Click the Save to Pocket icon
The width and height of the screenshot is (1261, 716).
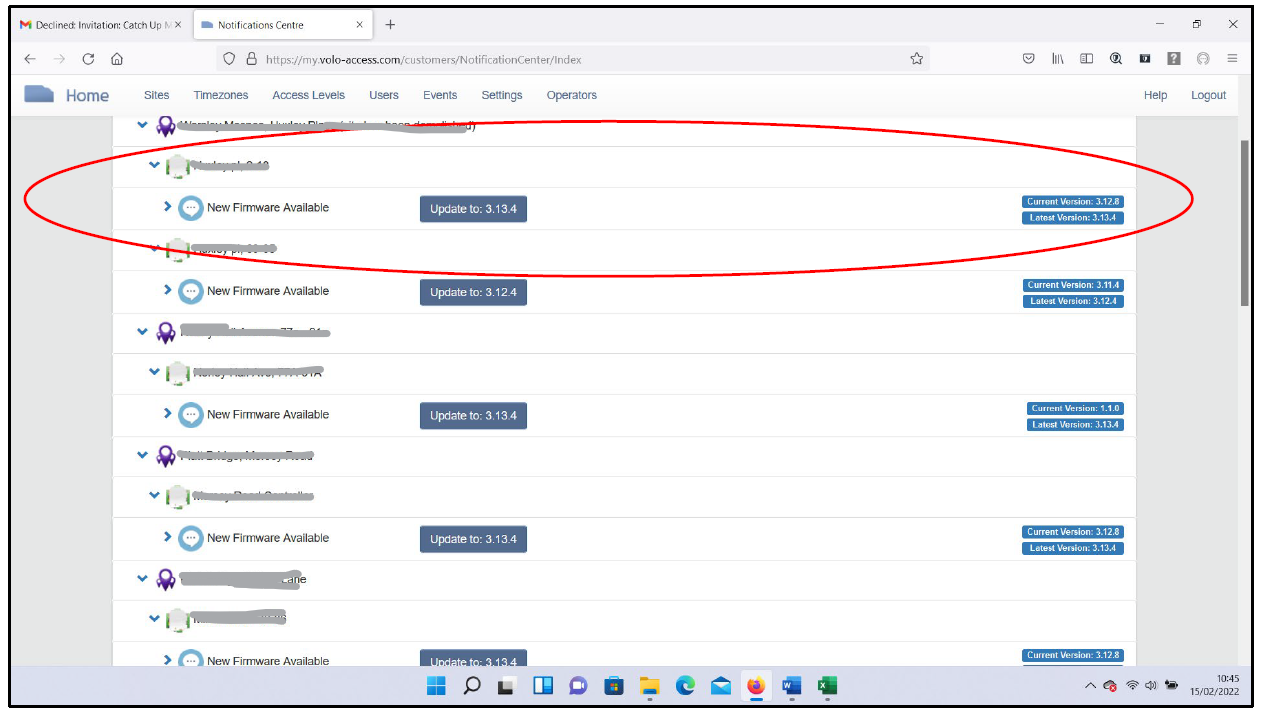point(1028,59)
